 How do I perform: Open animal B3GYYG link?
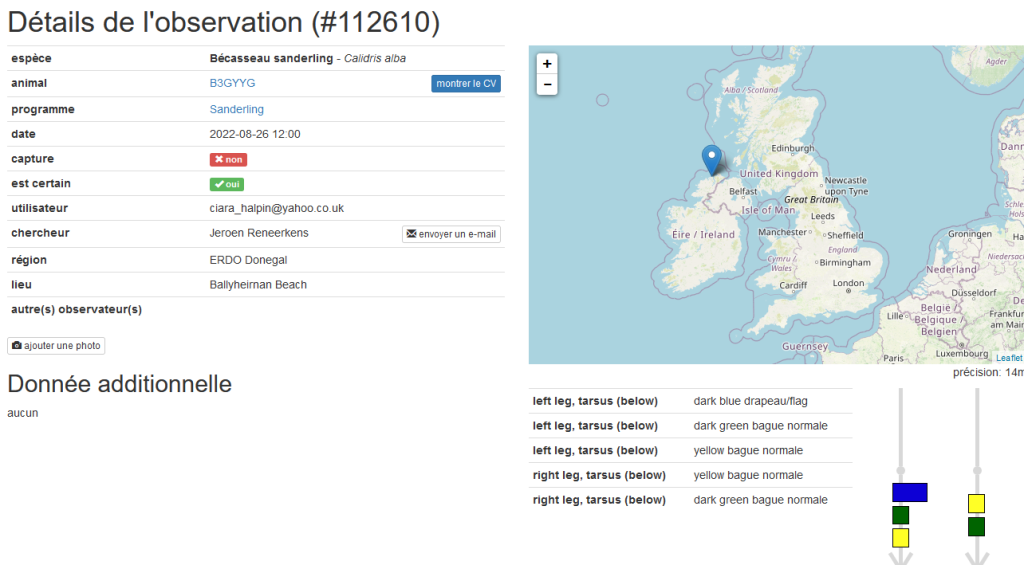[x=232, y=83]
